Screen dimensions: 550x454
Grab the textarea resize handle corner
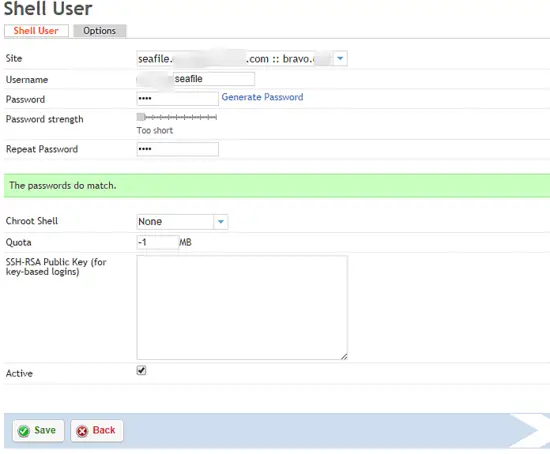click(344, 356)
